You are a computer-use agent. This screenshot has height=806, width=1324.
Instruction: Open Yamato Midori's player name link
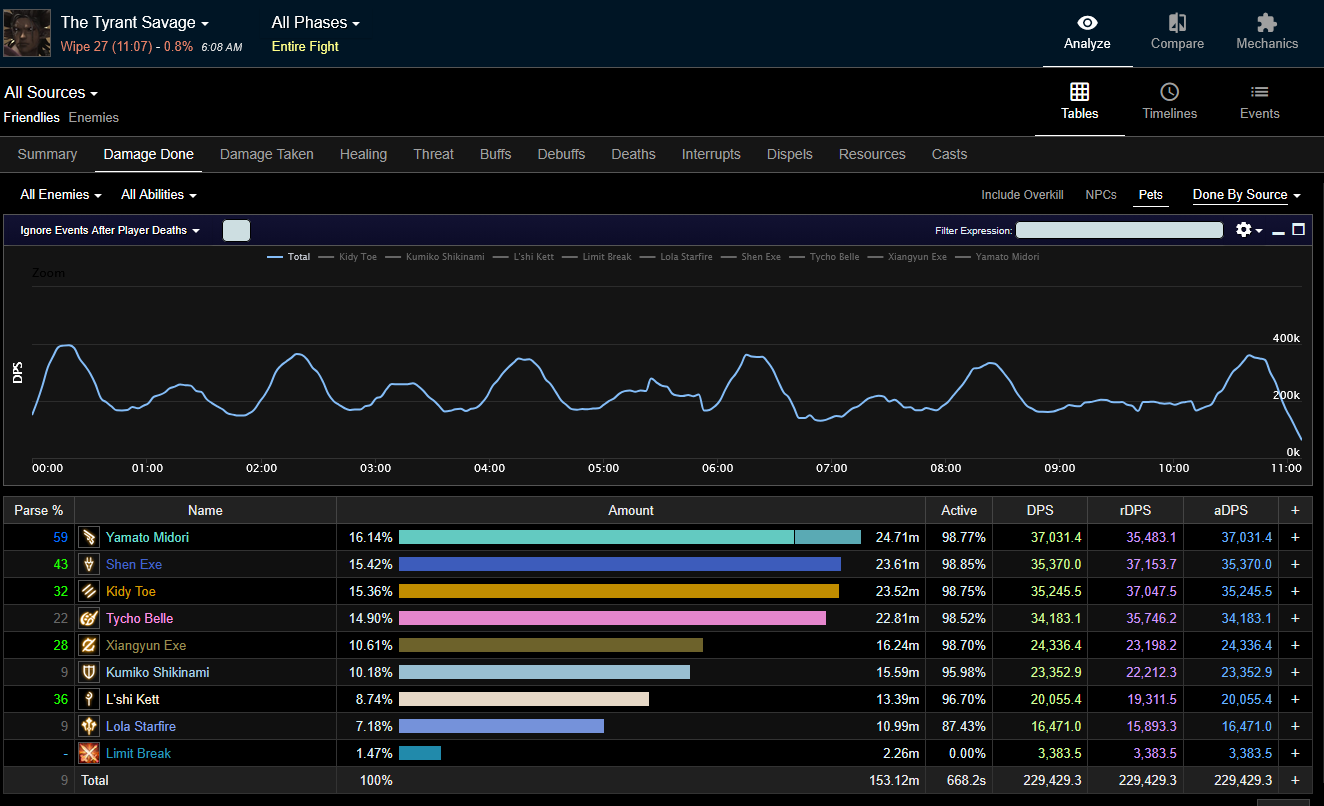pos(147,537)
